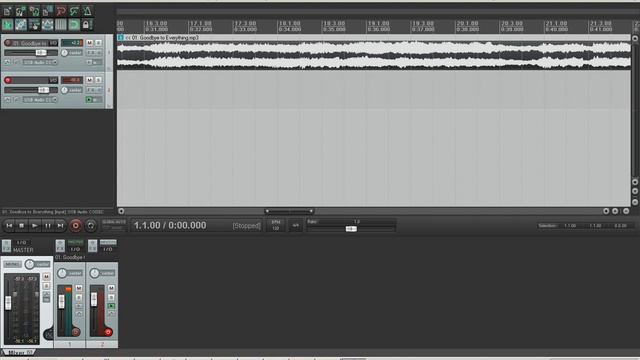Screen dimensions: 640x360
Task: Click the Master pan knob in the mixer
Action: tap(29, 264)
